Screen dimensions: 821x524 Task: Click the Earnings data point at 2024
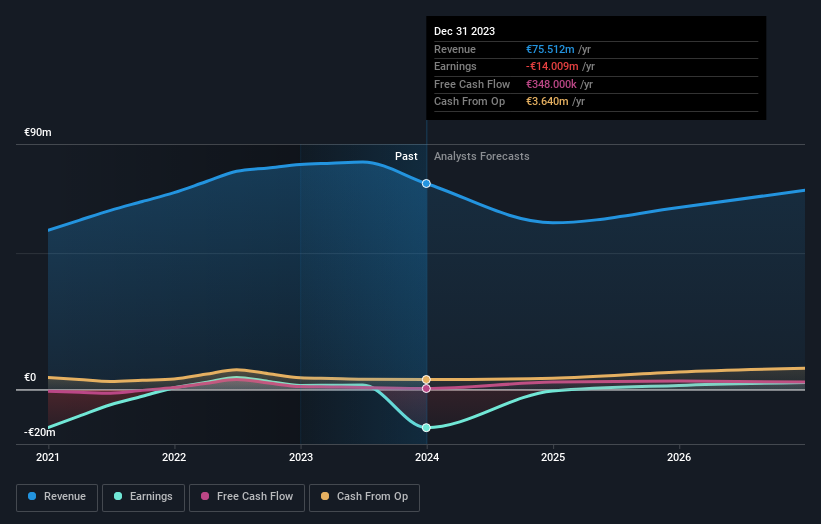pos(426,428)
